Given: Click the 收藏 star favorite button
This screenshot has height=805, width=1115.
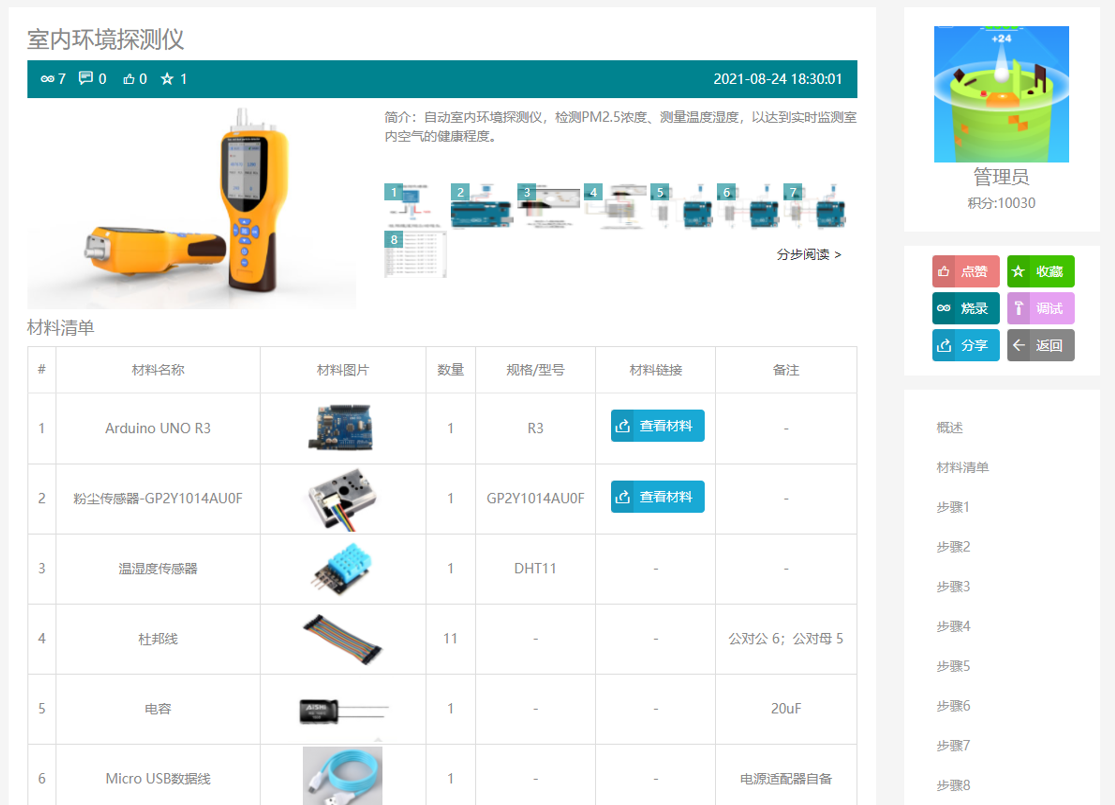Looking at the screenshot, I should 1040,271.
